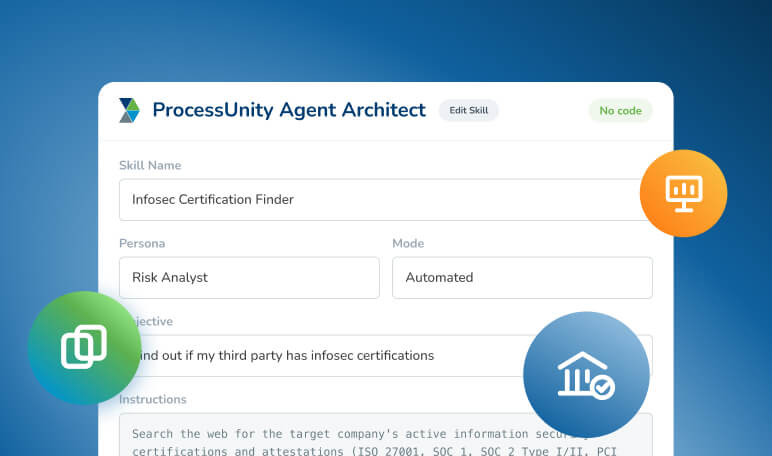Click the Mode label
Image resolution: width=772 pixels, height=456 pixels.
pos(408,243)
